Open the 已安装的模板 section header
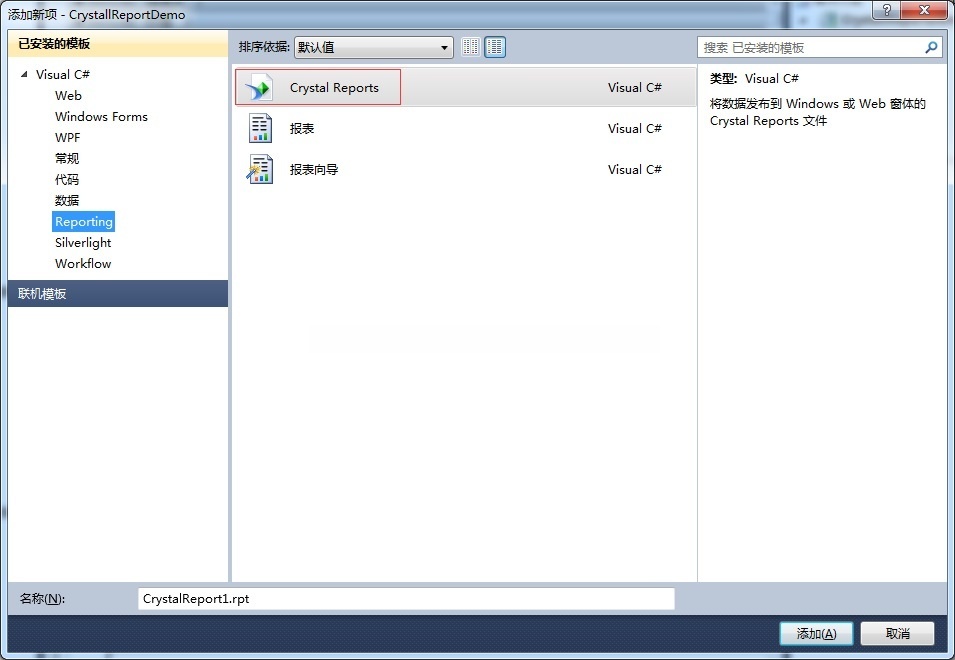 coord(118,44)
